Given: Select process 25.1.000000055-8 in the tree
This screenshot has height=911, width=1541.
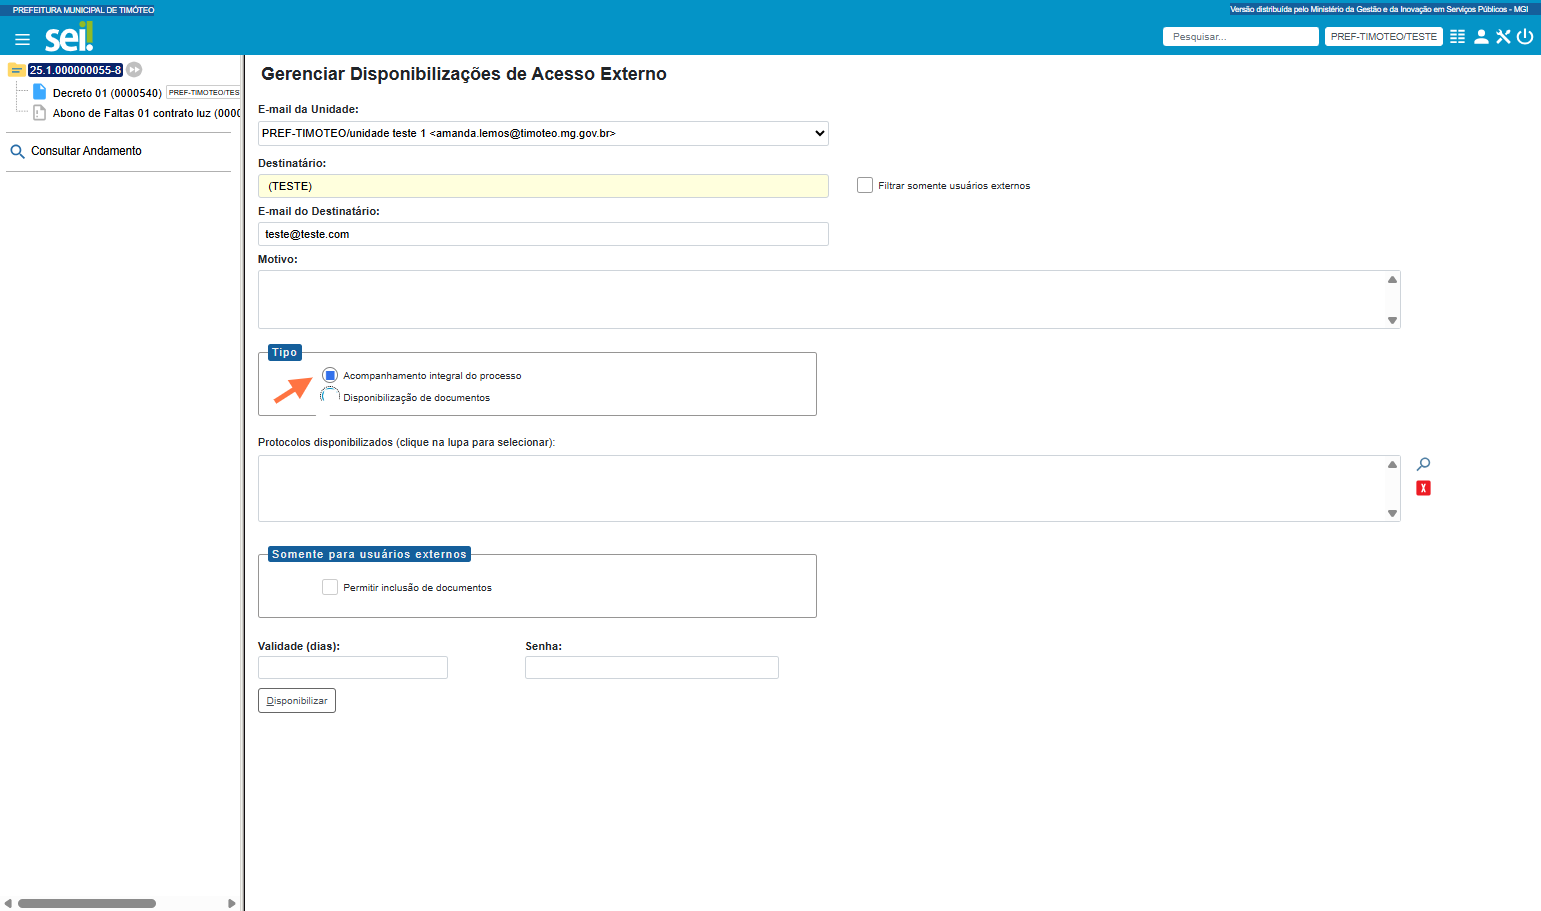Looking at the screenshot, I should point(75,70).
